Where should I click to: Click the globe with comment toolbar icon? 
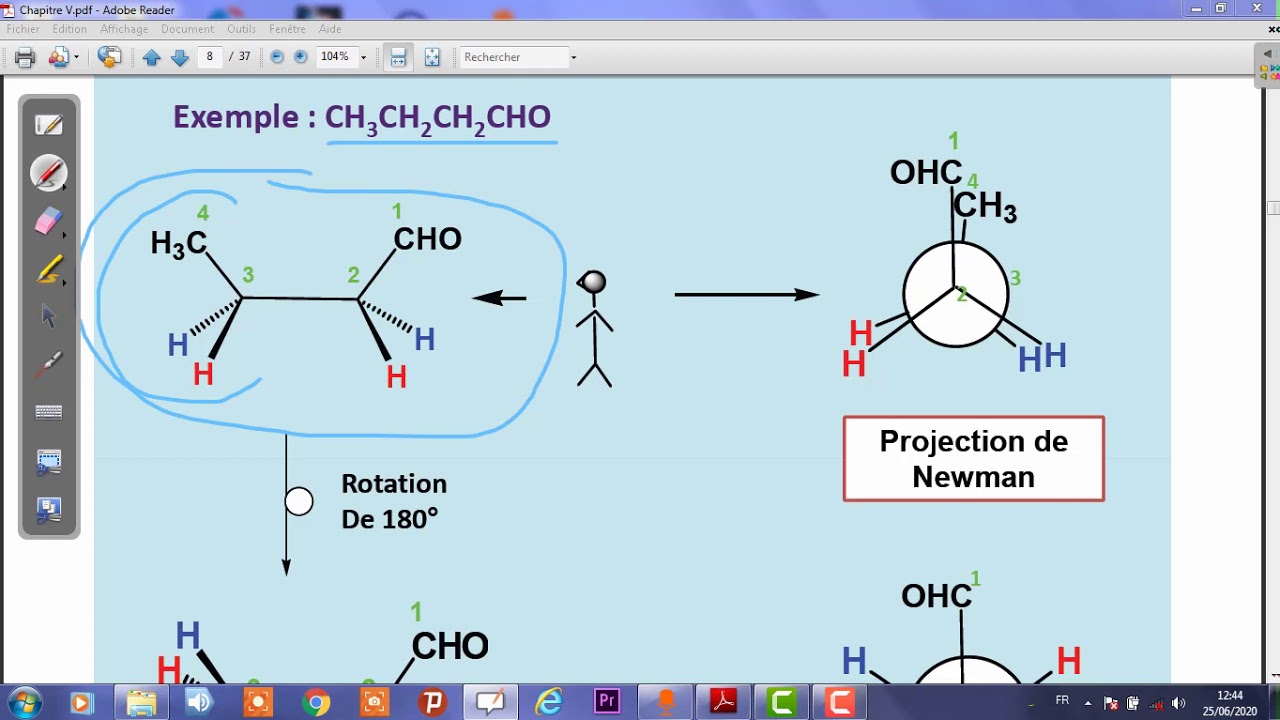point(109,57)
